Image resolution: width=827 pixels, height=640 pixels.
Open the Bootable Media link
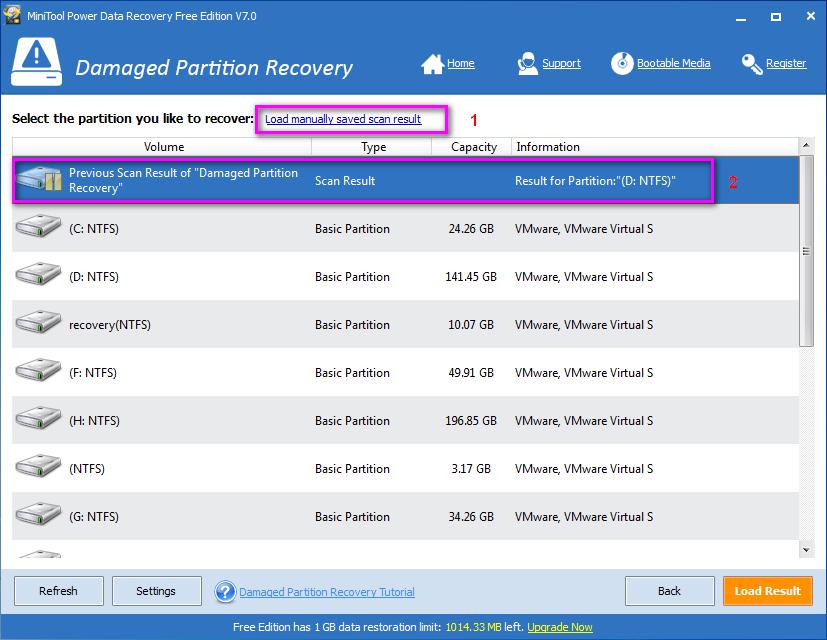coord(674,63)
